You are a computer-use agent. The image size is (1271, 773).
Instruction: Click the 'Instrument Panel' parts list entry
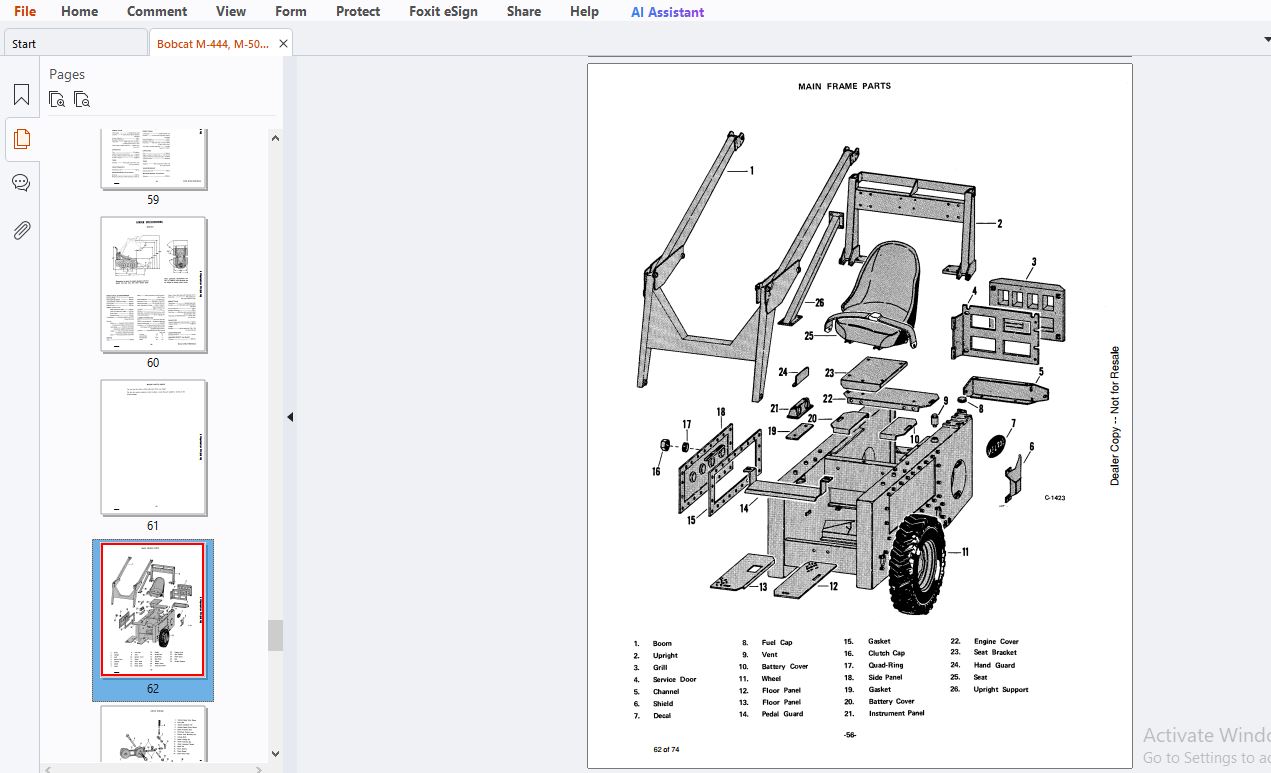coord(896,713)
